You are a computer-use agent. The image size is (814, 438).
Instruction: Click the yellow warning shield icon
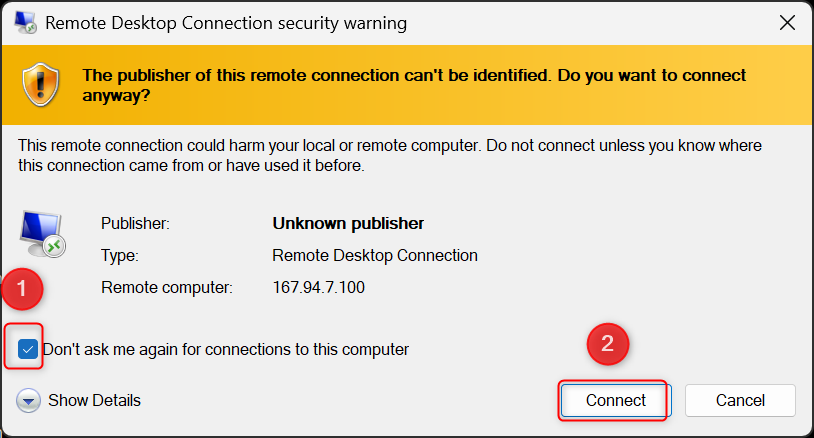point(43,83)
